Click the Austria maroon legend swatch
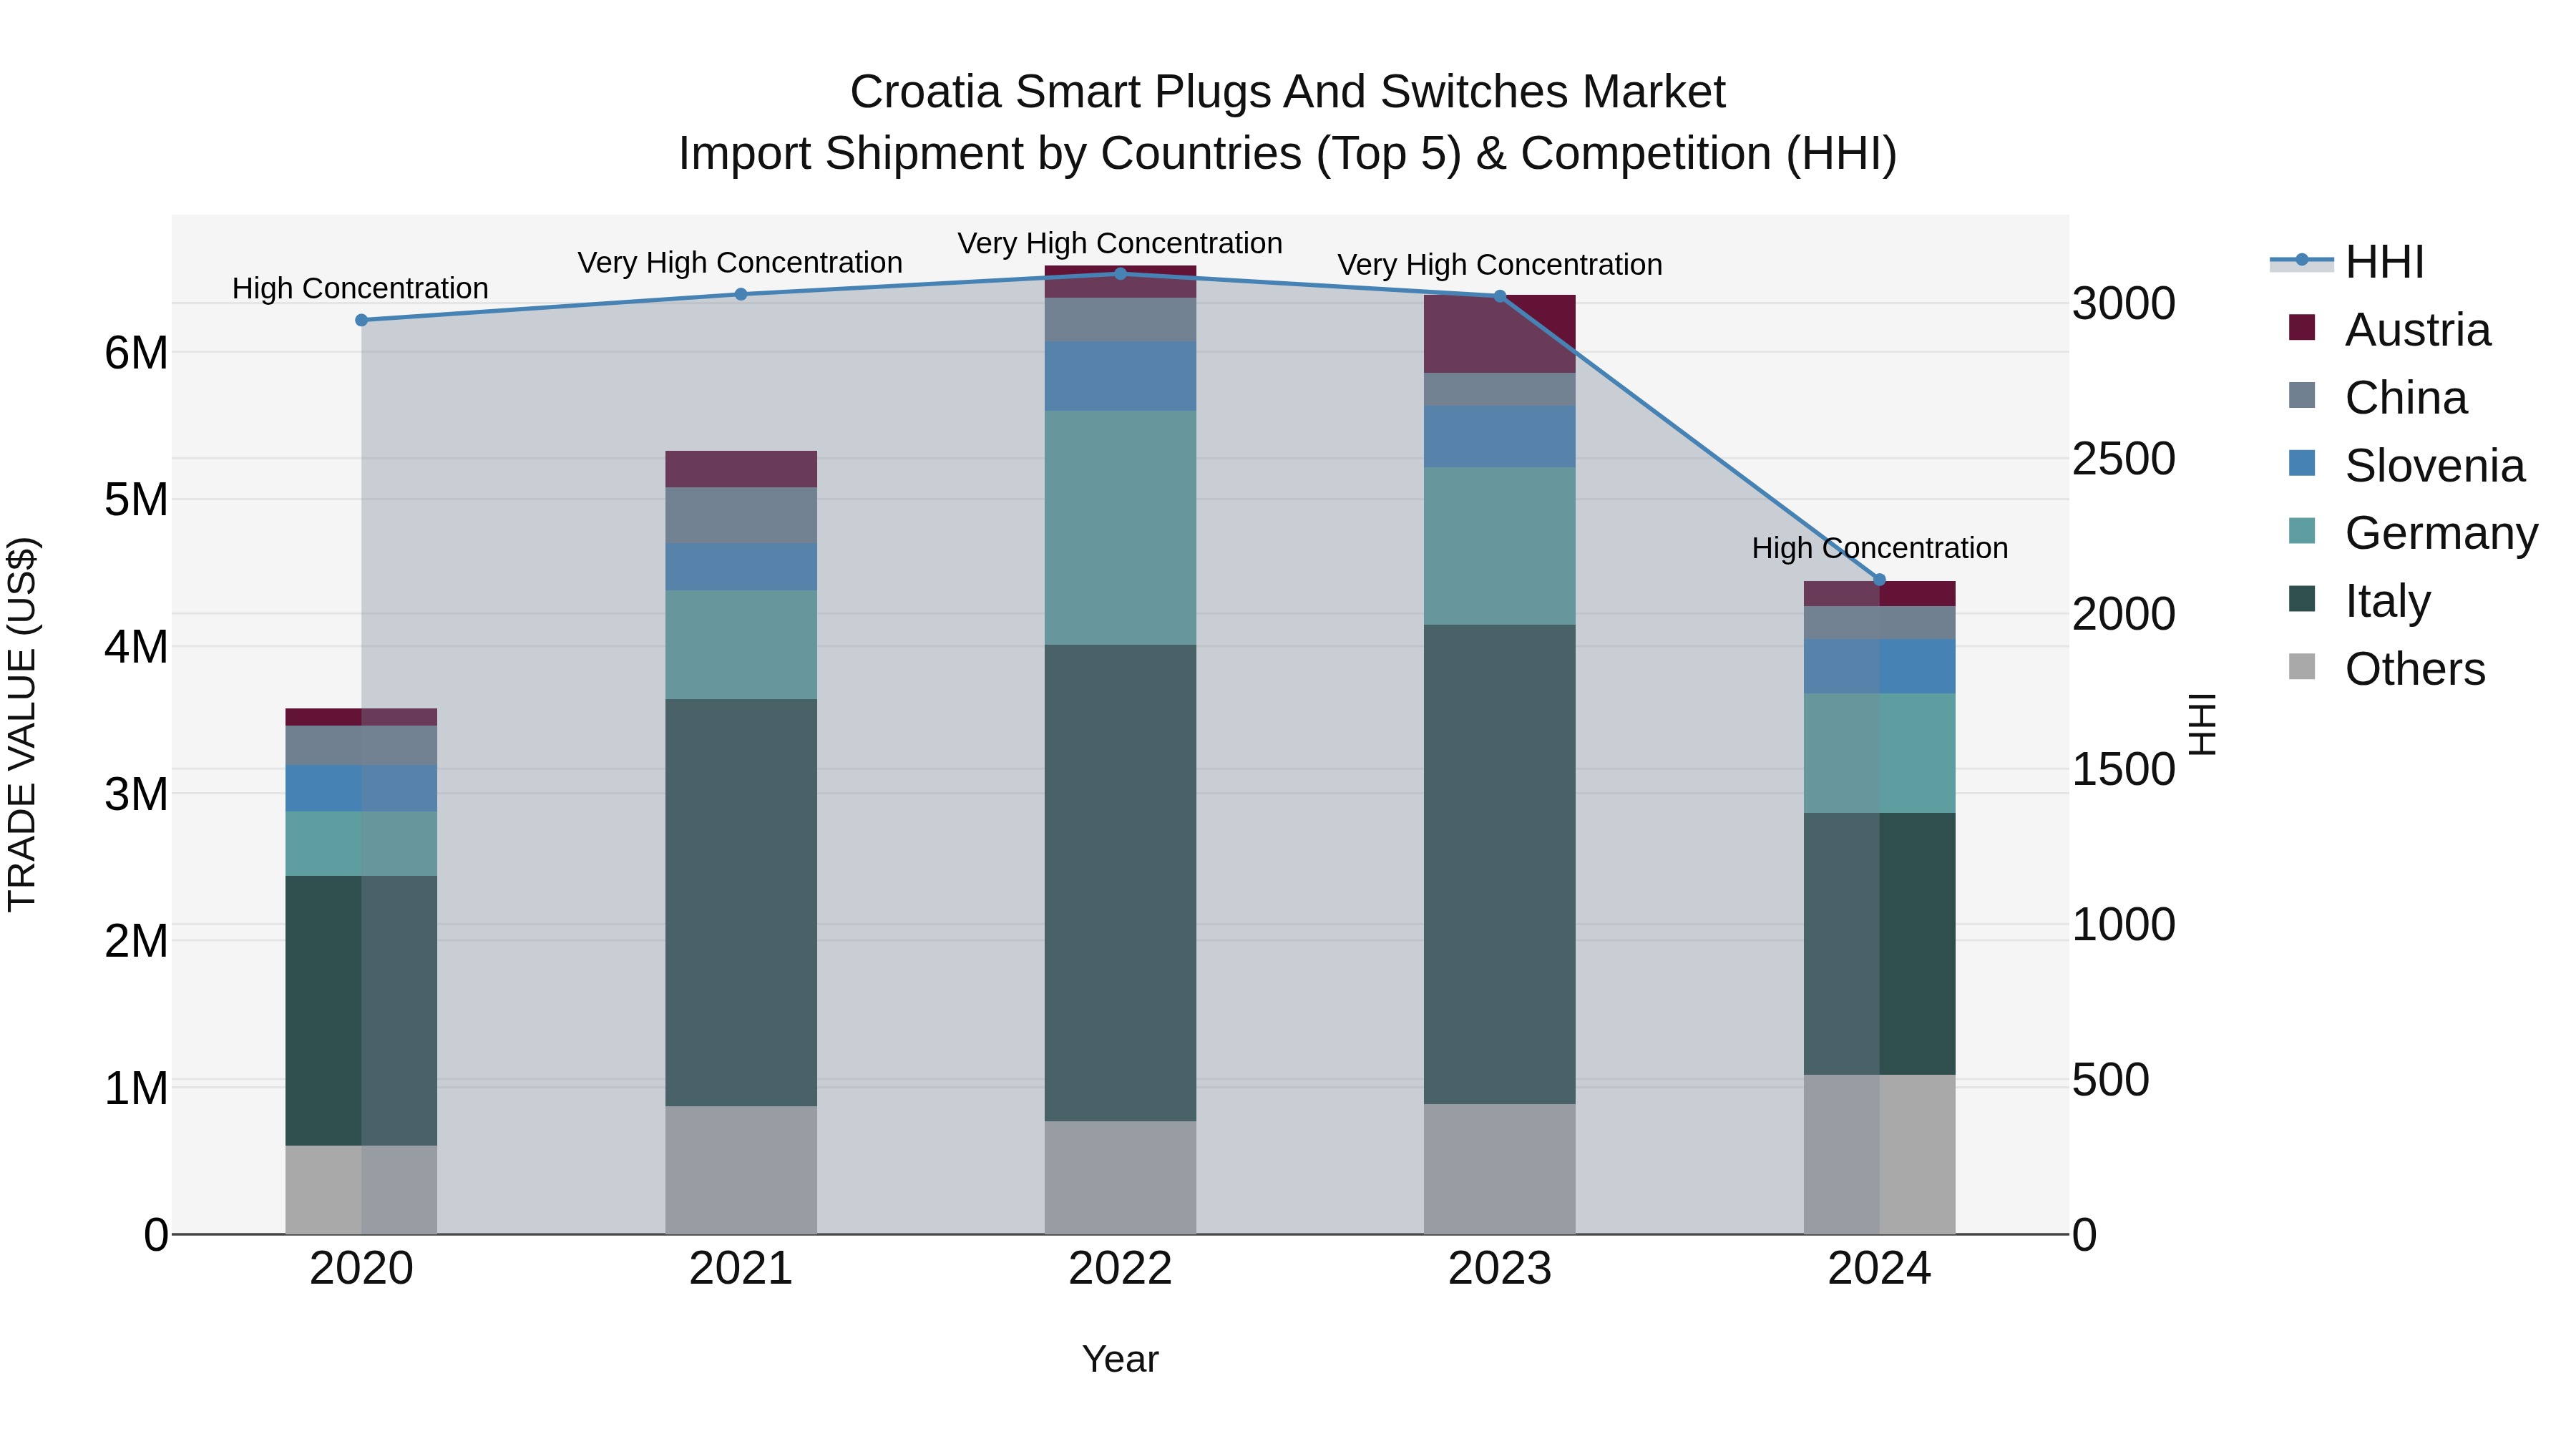 pos(2302,328)
